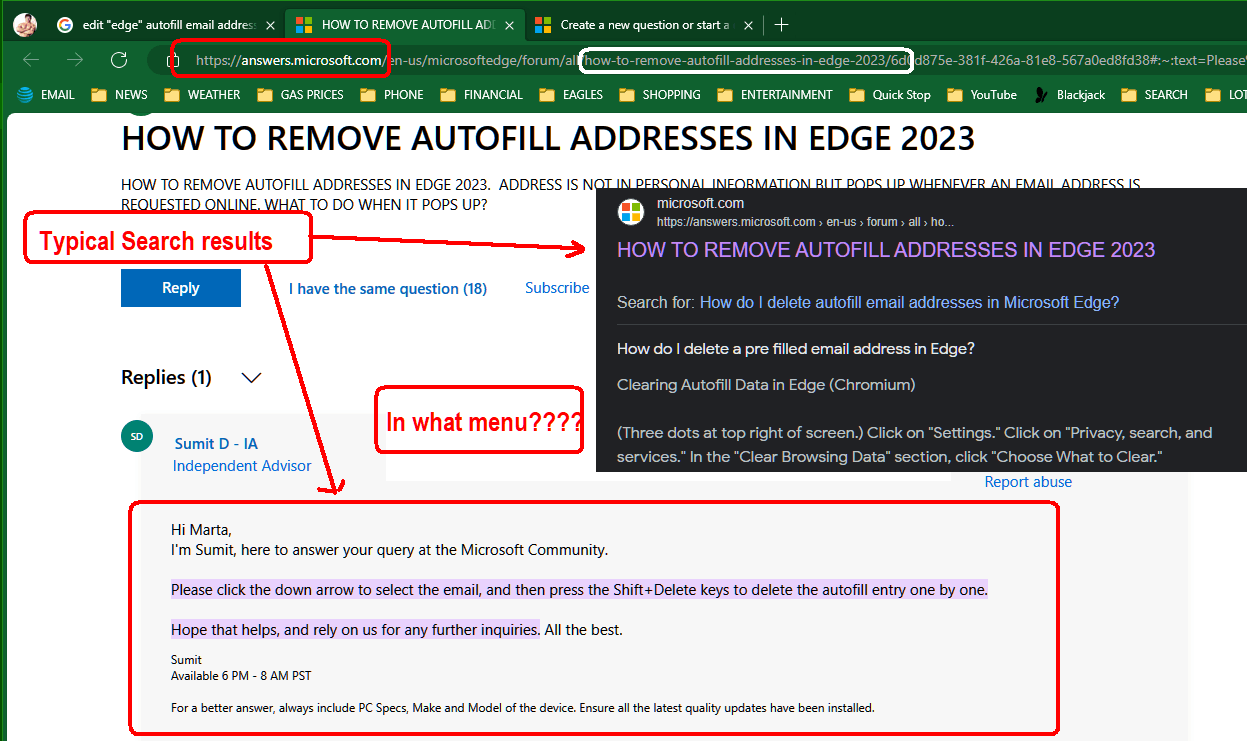Open a new tab with the plus button
Image resolution: width=1247 pixels, height=741 pixels.
click(x=782, y=24)
